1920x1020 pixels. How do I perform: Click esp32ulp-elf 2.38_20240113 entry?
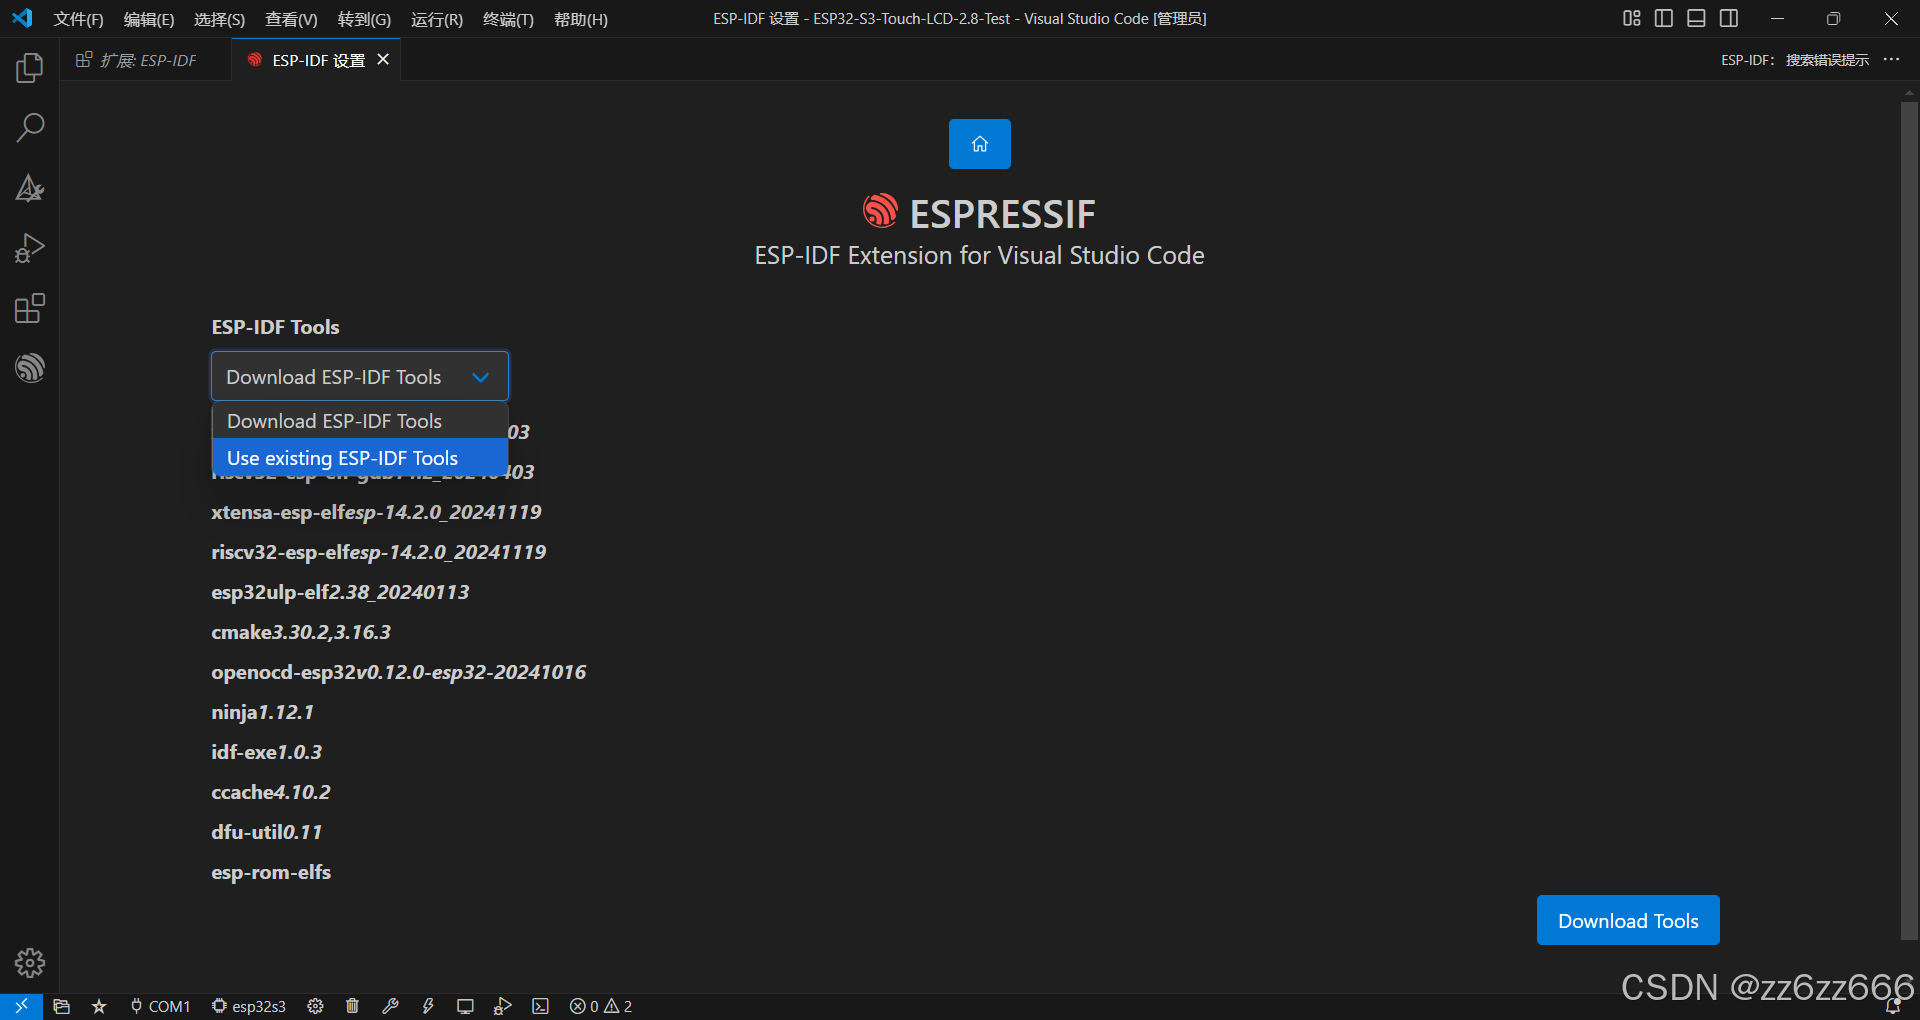[x=340, y=592]
